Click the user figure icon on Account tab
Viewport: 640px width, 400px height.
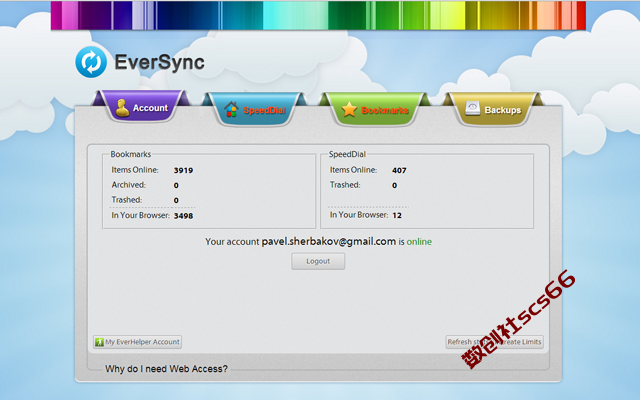122,108
